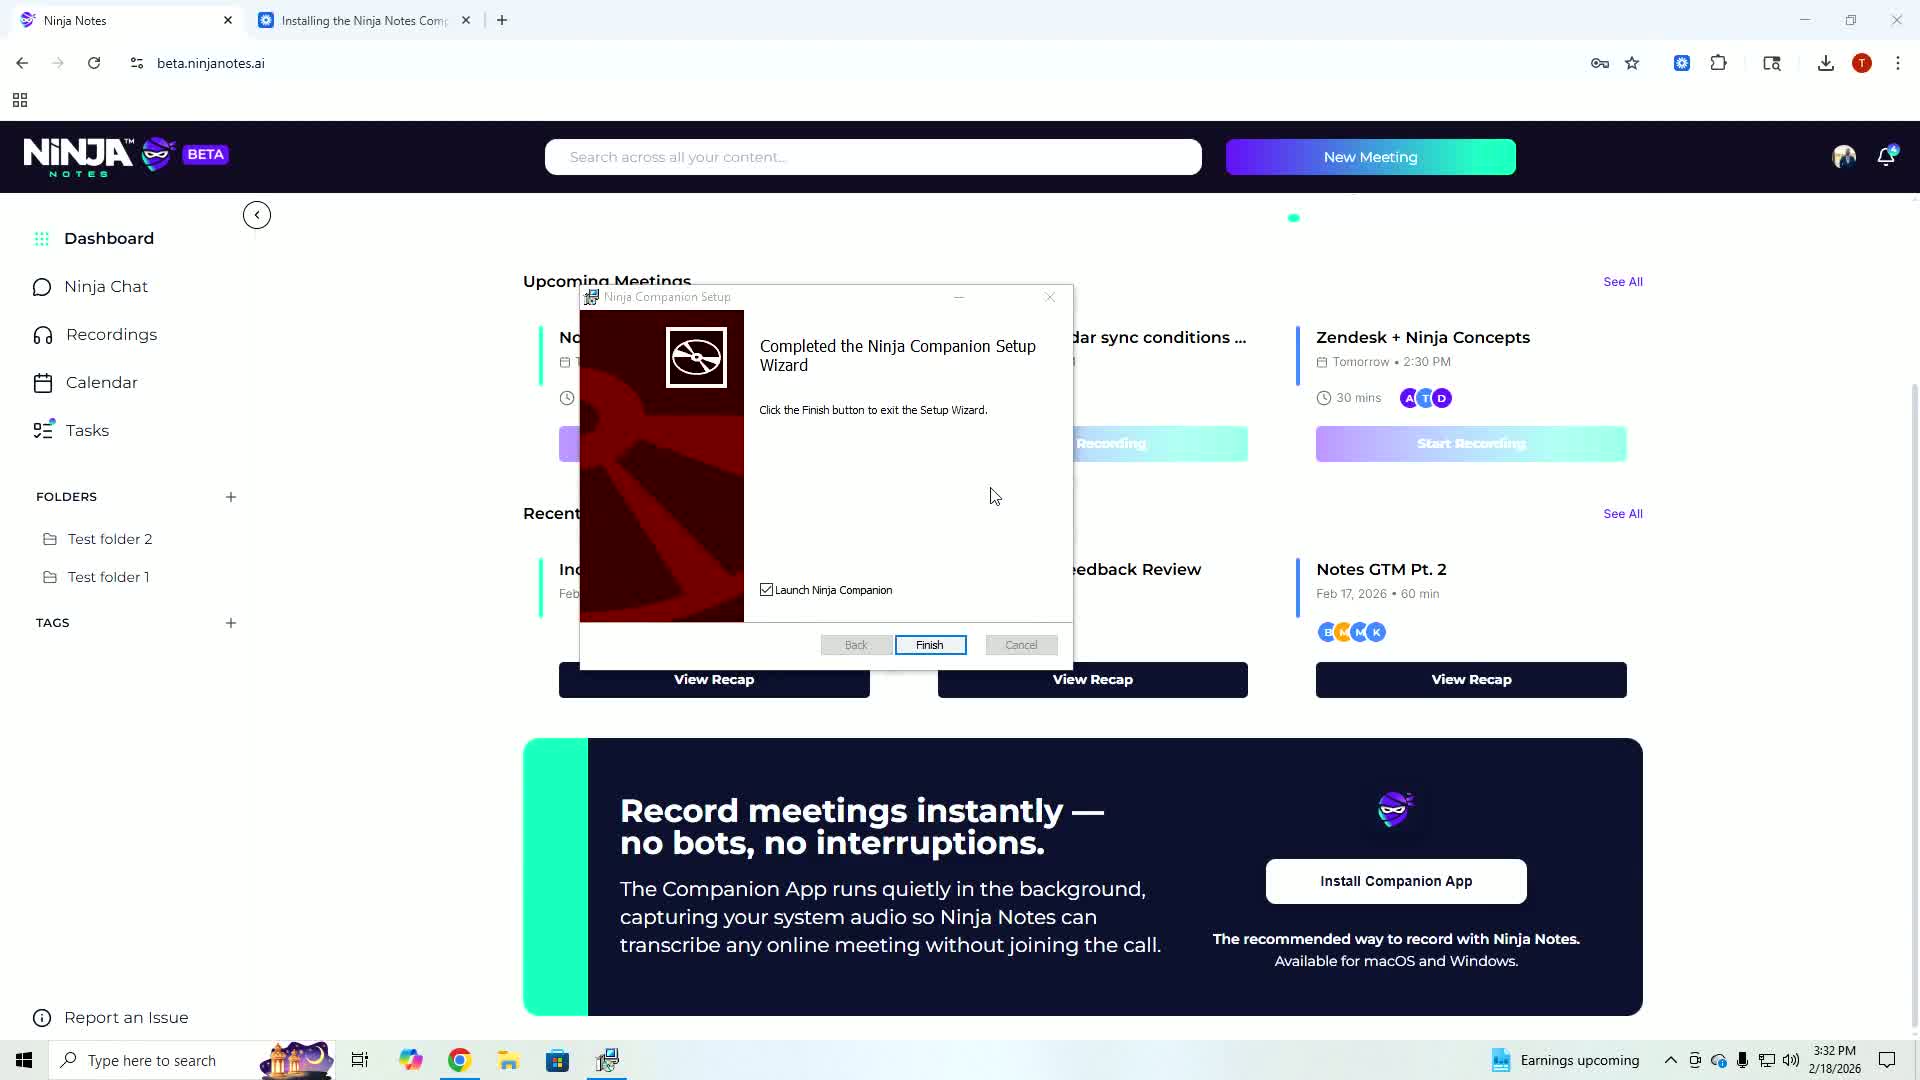Open the Chrome apps grid shortcut
This screenshot has width=1920, height=1080.
[20, 100]
